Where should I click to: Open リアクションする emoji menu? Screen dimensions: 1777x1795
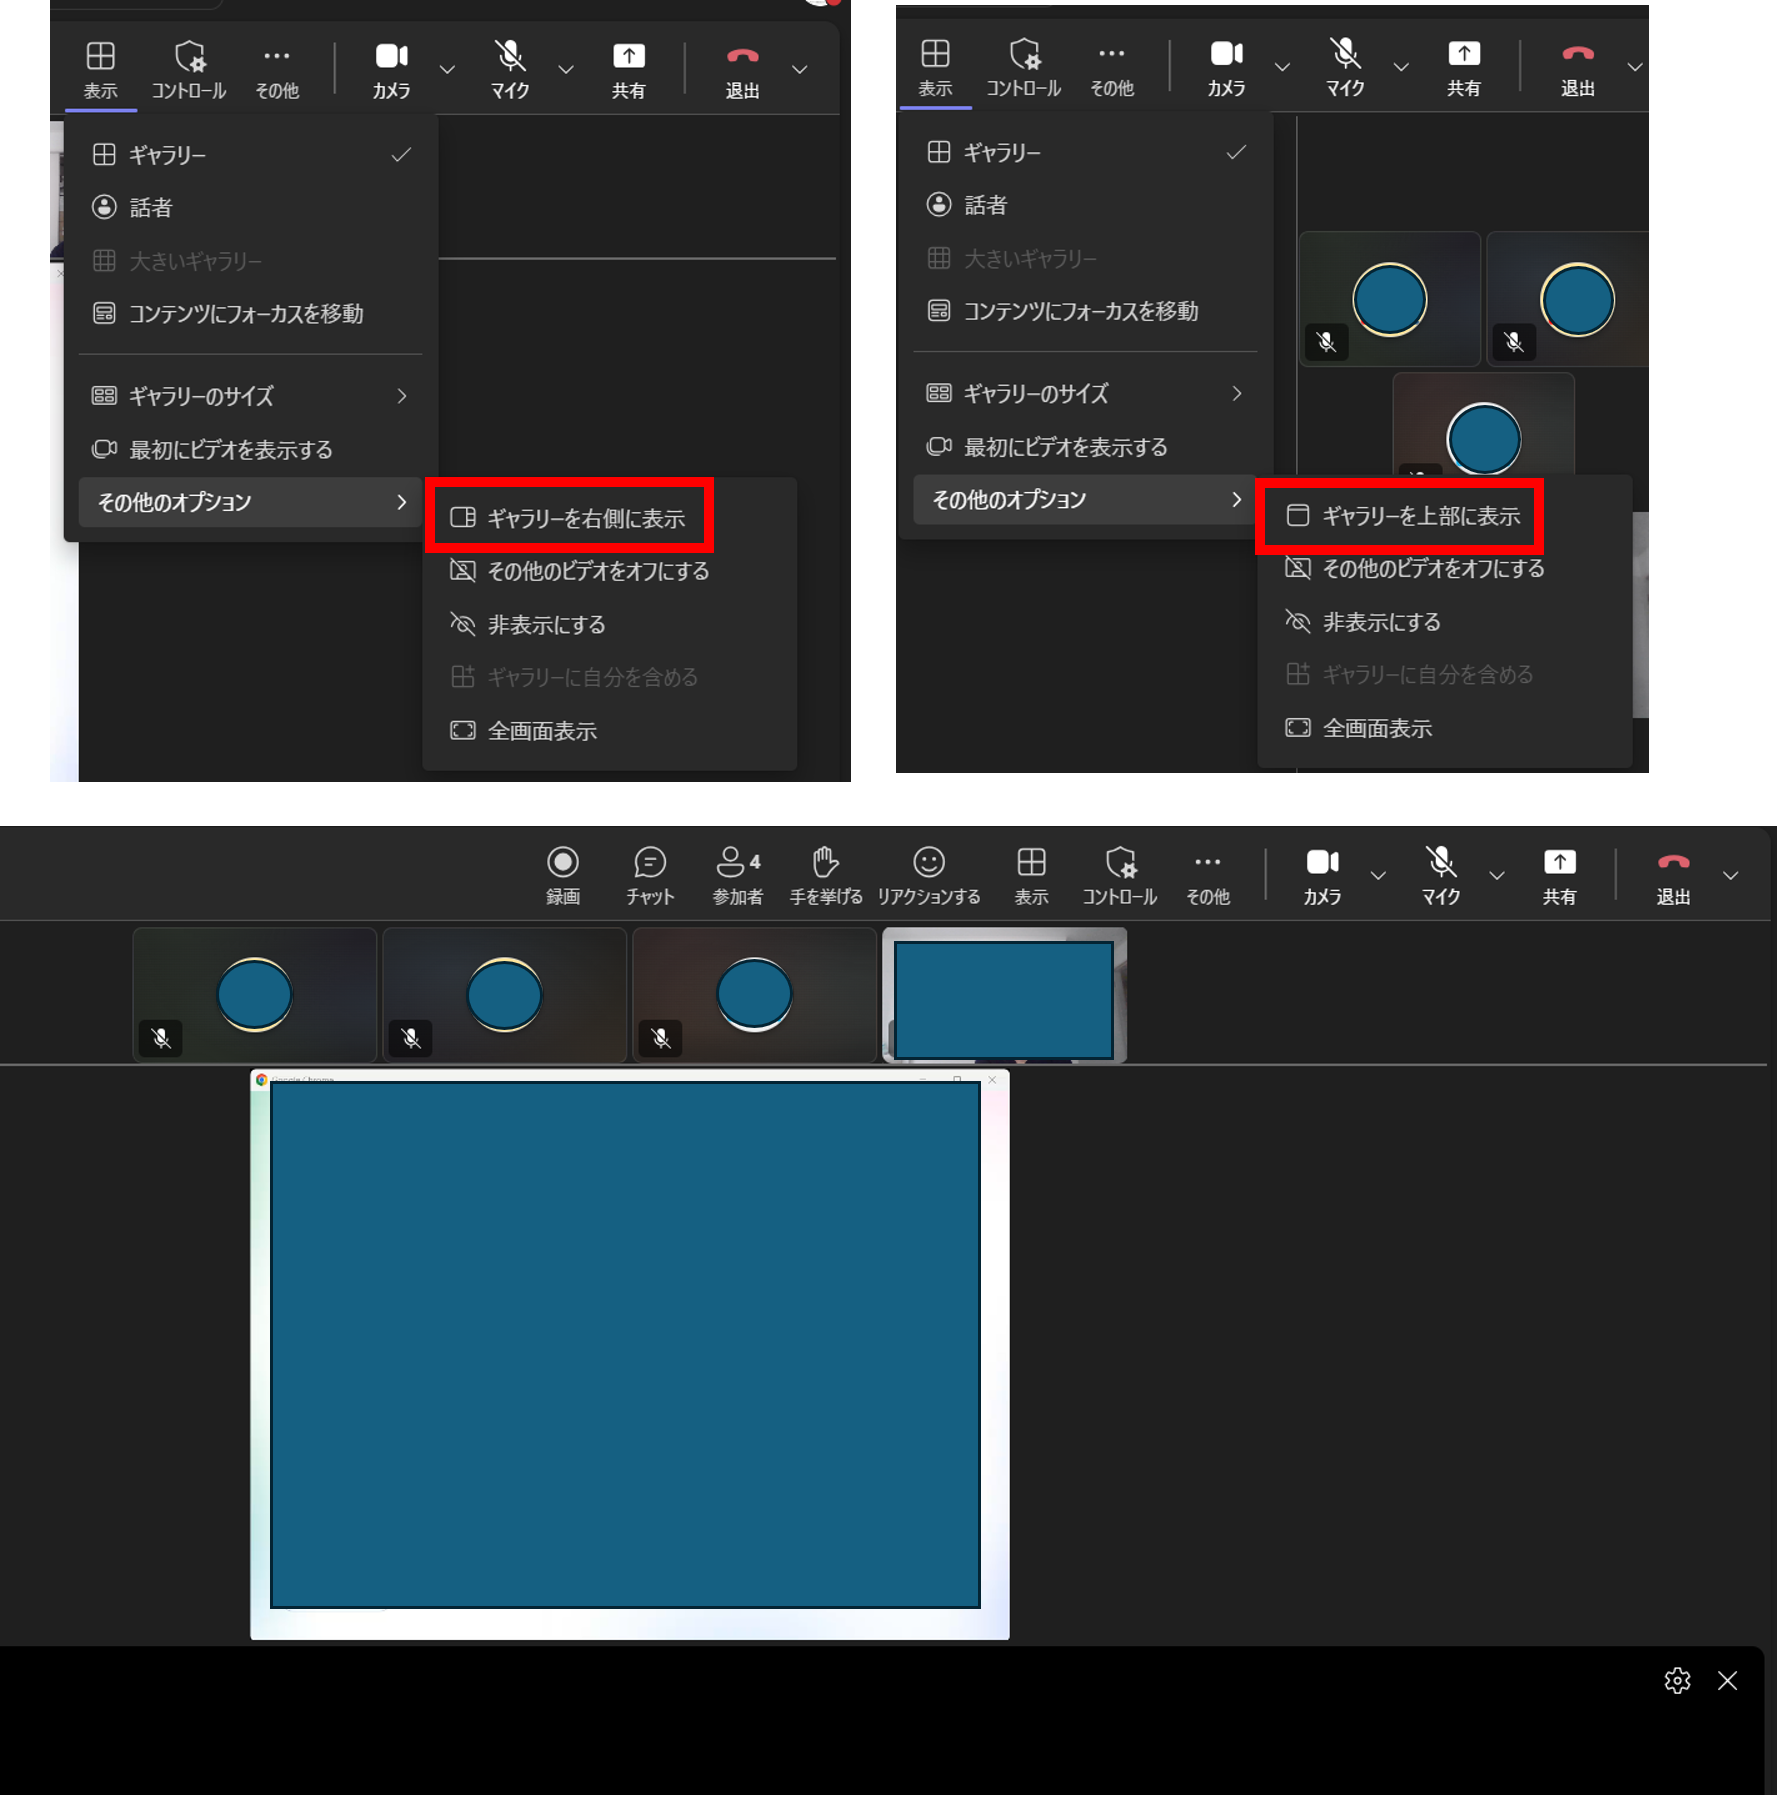(x=929, y=875)
